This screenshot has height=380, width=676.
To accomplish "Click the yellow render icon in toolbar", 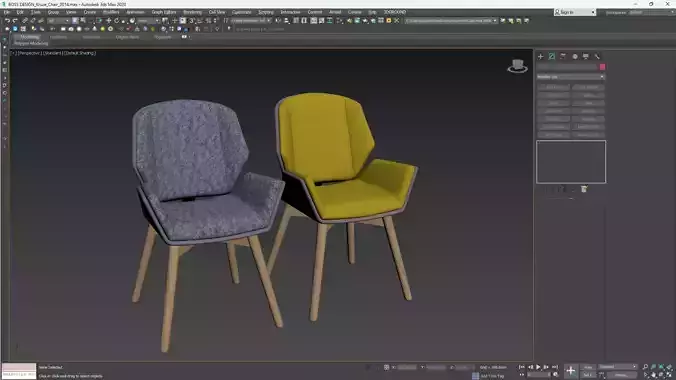I will pyautogui.click(x=389, y=21).
